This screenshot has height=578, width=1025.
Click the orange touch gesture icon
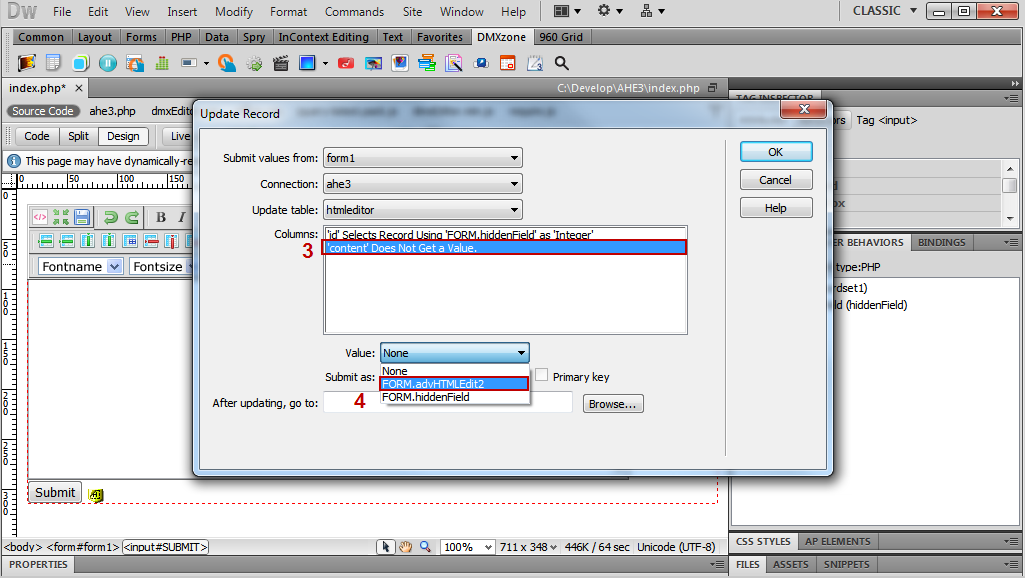pos(227,63)
